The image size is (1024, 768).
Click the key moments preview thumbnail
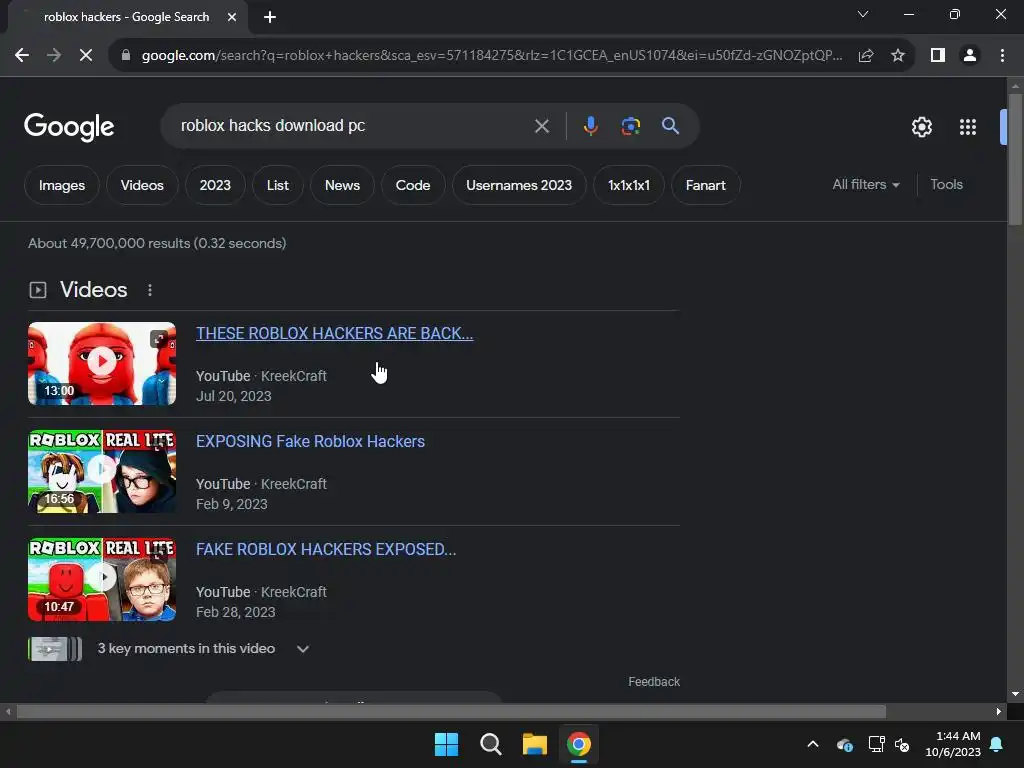pyautogui.click(x=55, y=649)
